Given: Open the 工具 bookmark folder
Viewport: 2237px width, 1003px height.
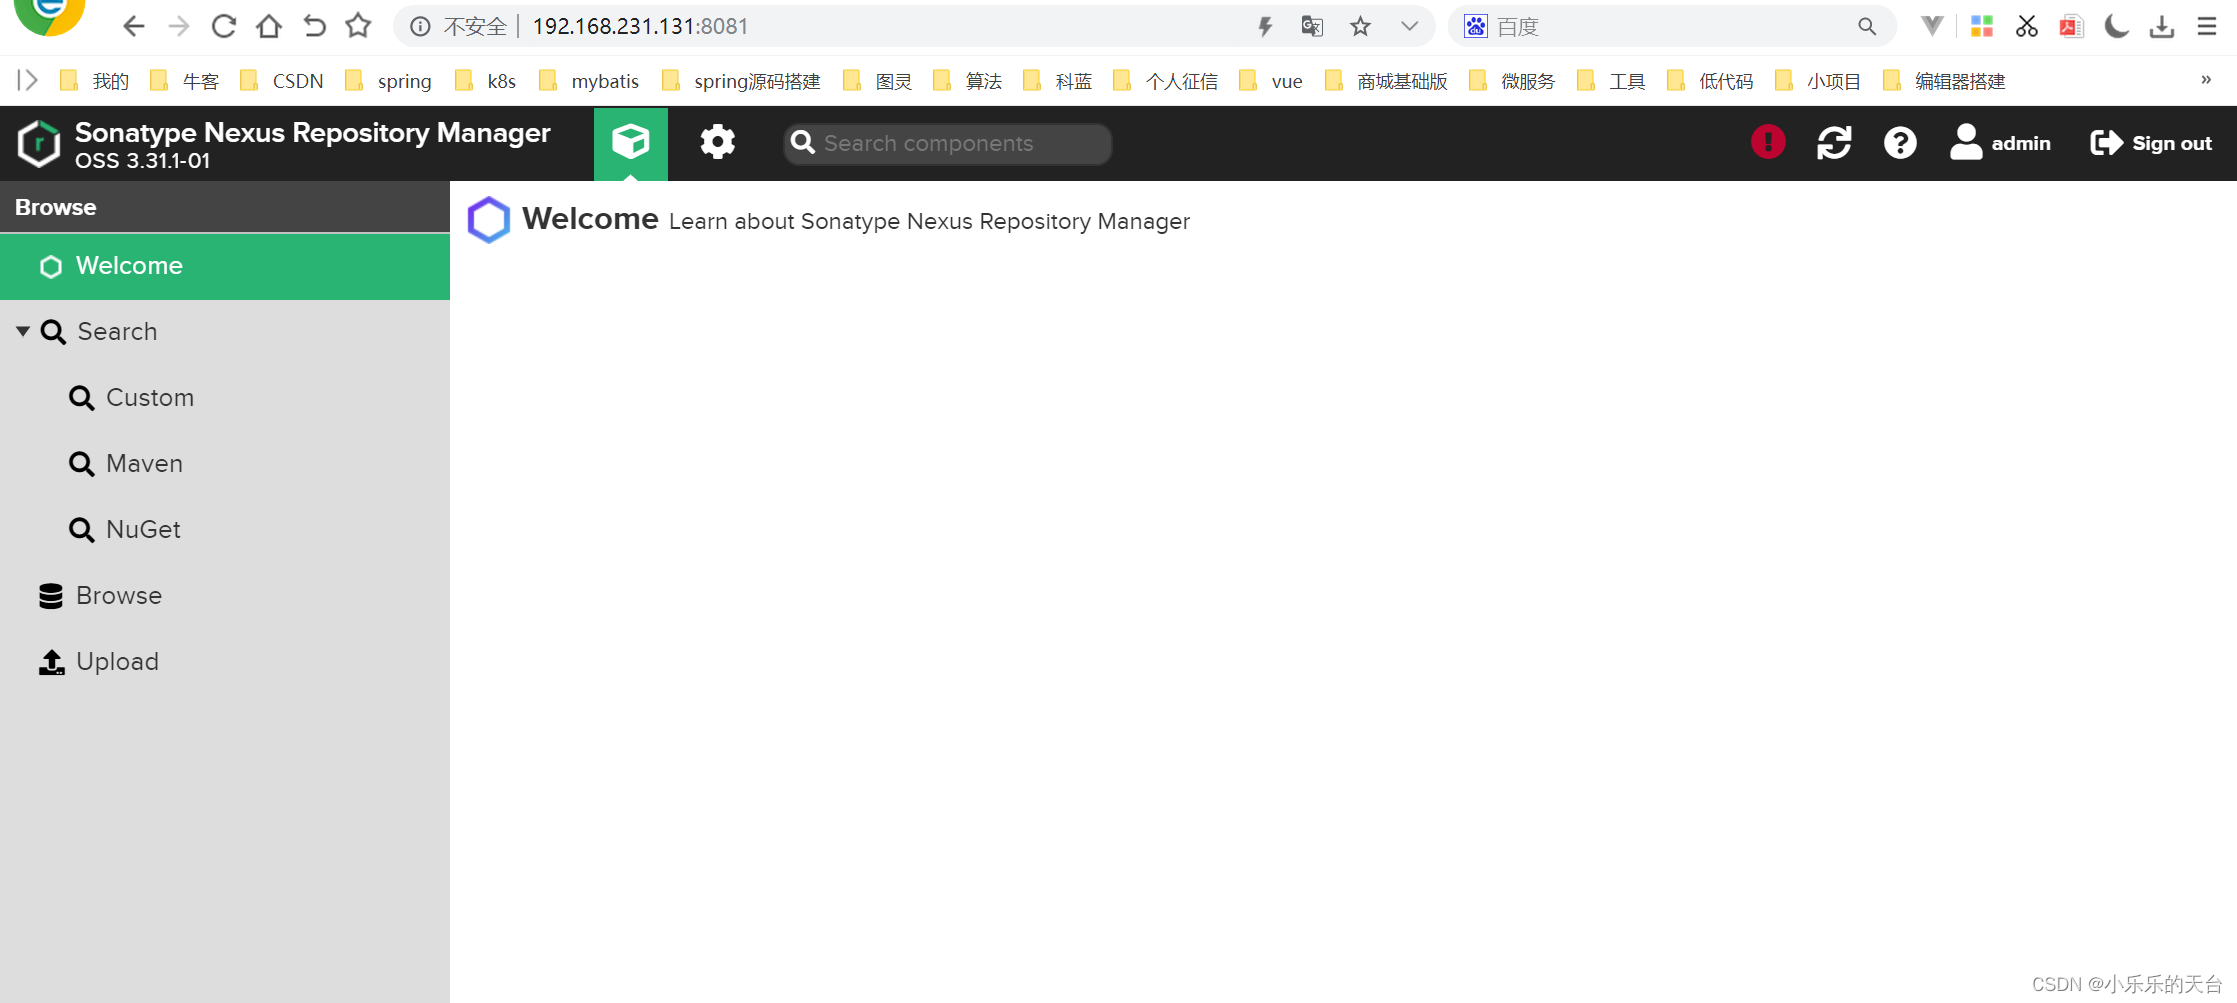Looking at the screenshot, I should coord(1611,81).
